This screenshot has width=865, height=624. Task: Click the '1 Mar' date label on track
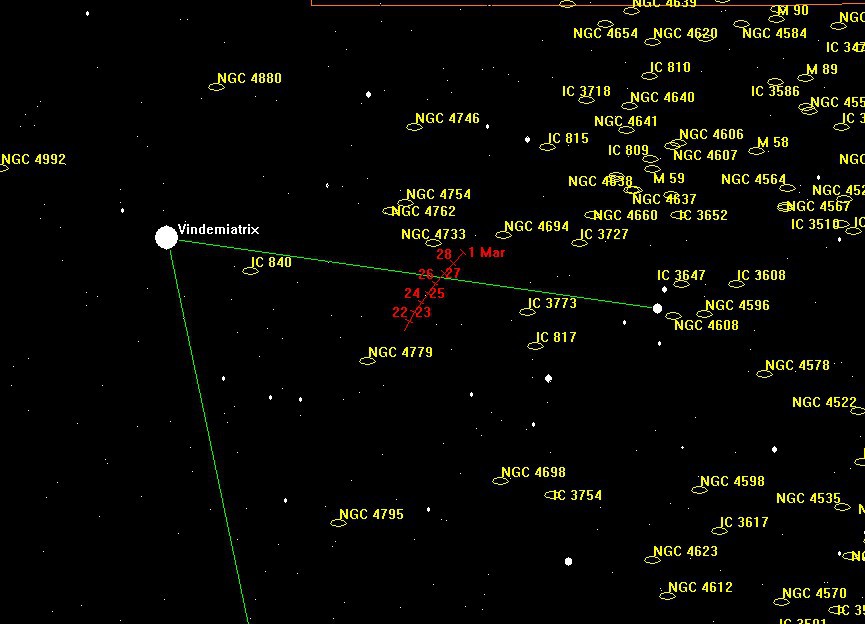487,253
